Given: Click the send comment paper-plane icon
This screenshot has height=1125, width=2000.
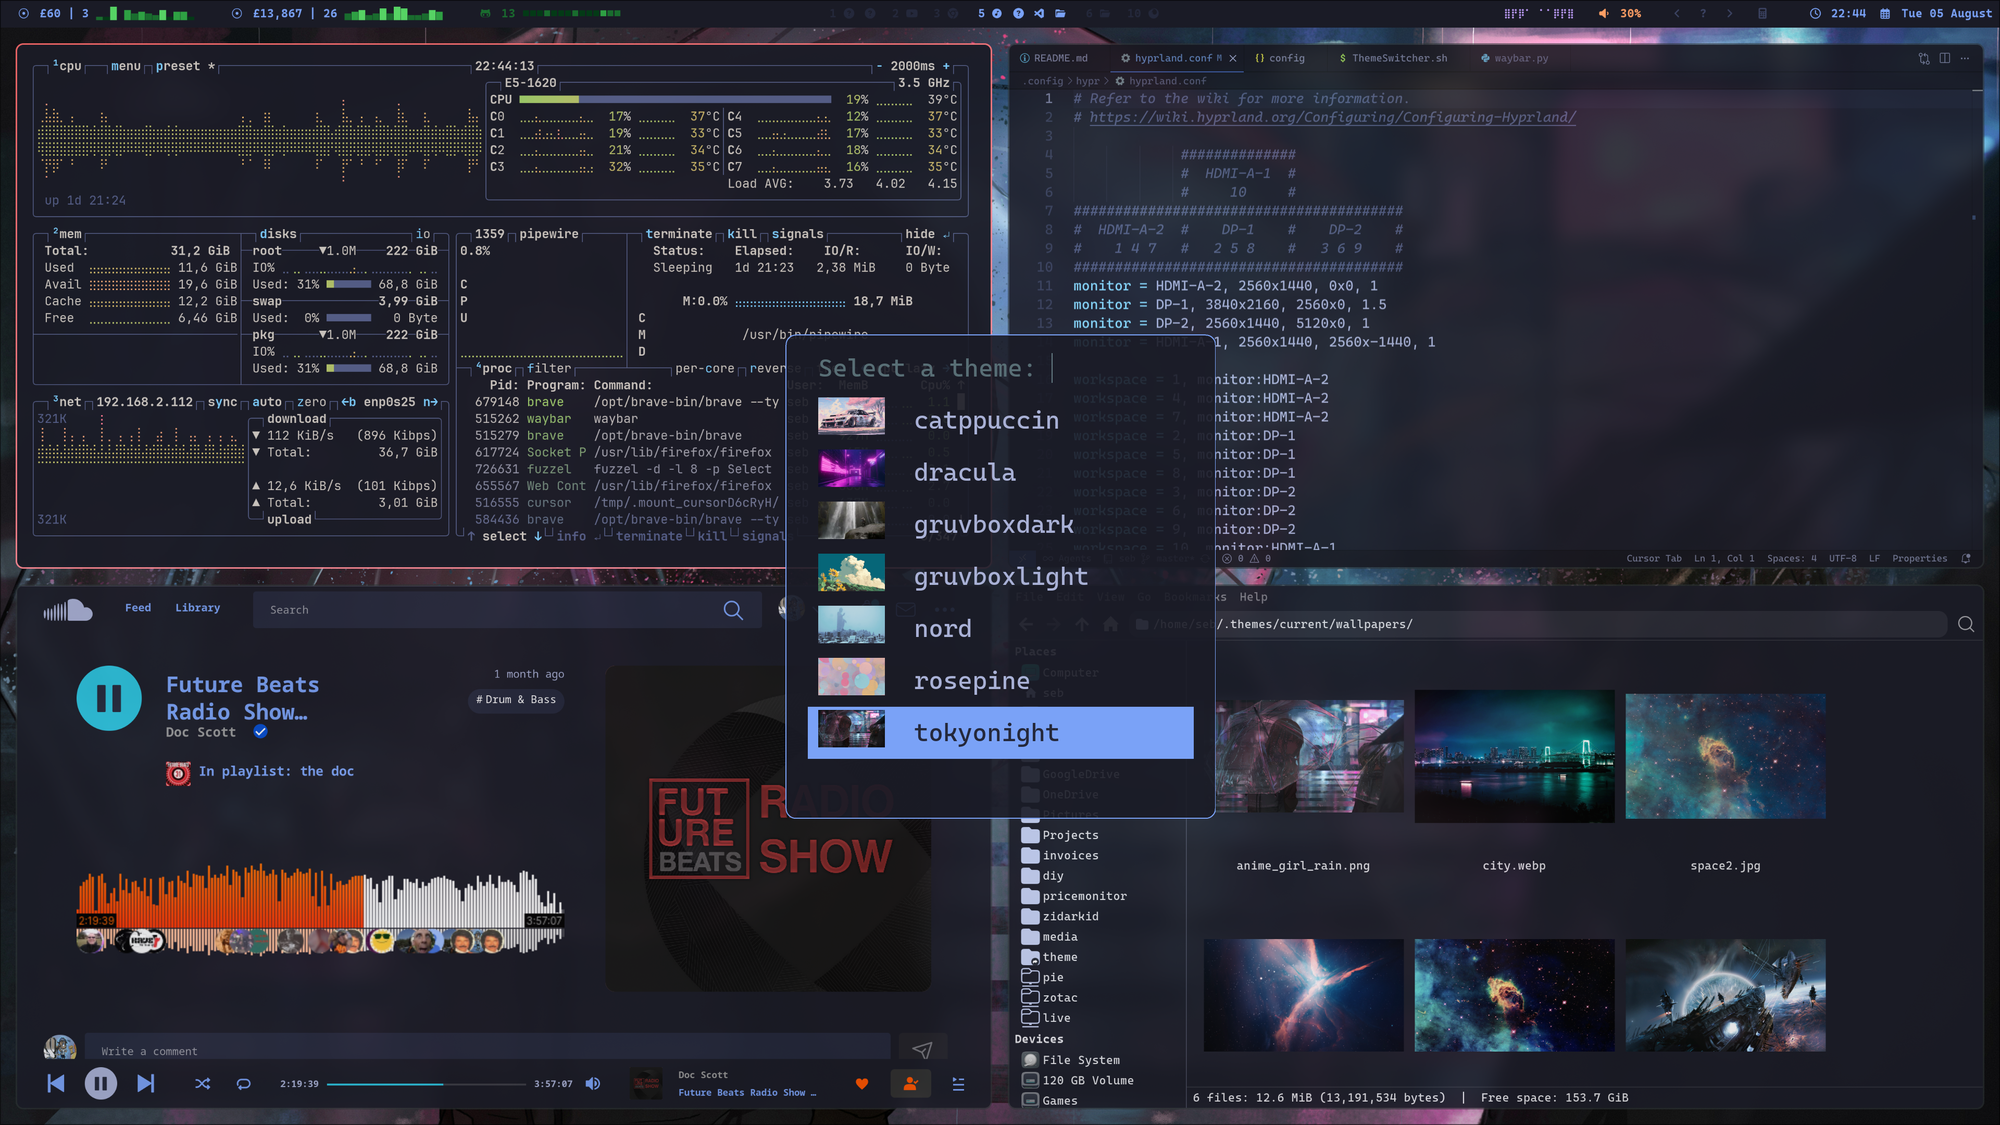Looking at the screenshot, I should coord(922,1049).
